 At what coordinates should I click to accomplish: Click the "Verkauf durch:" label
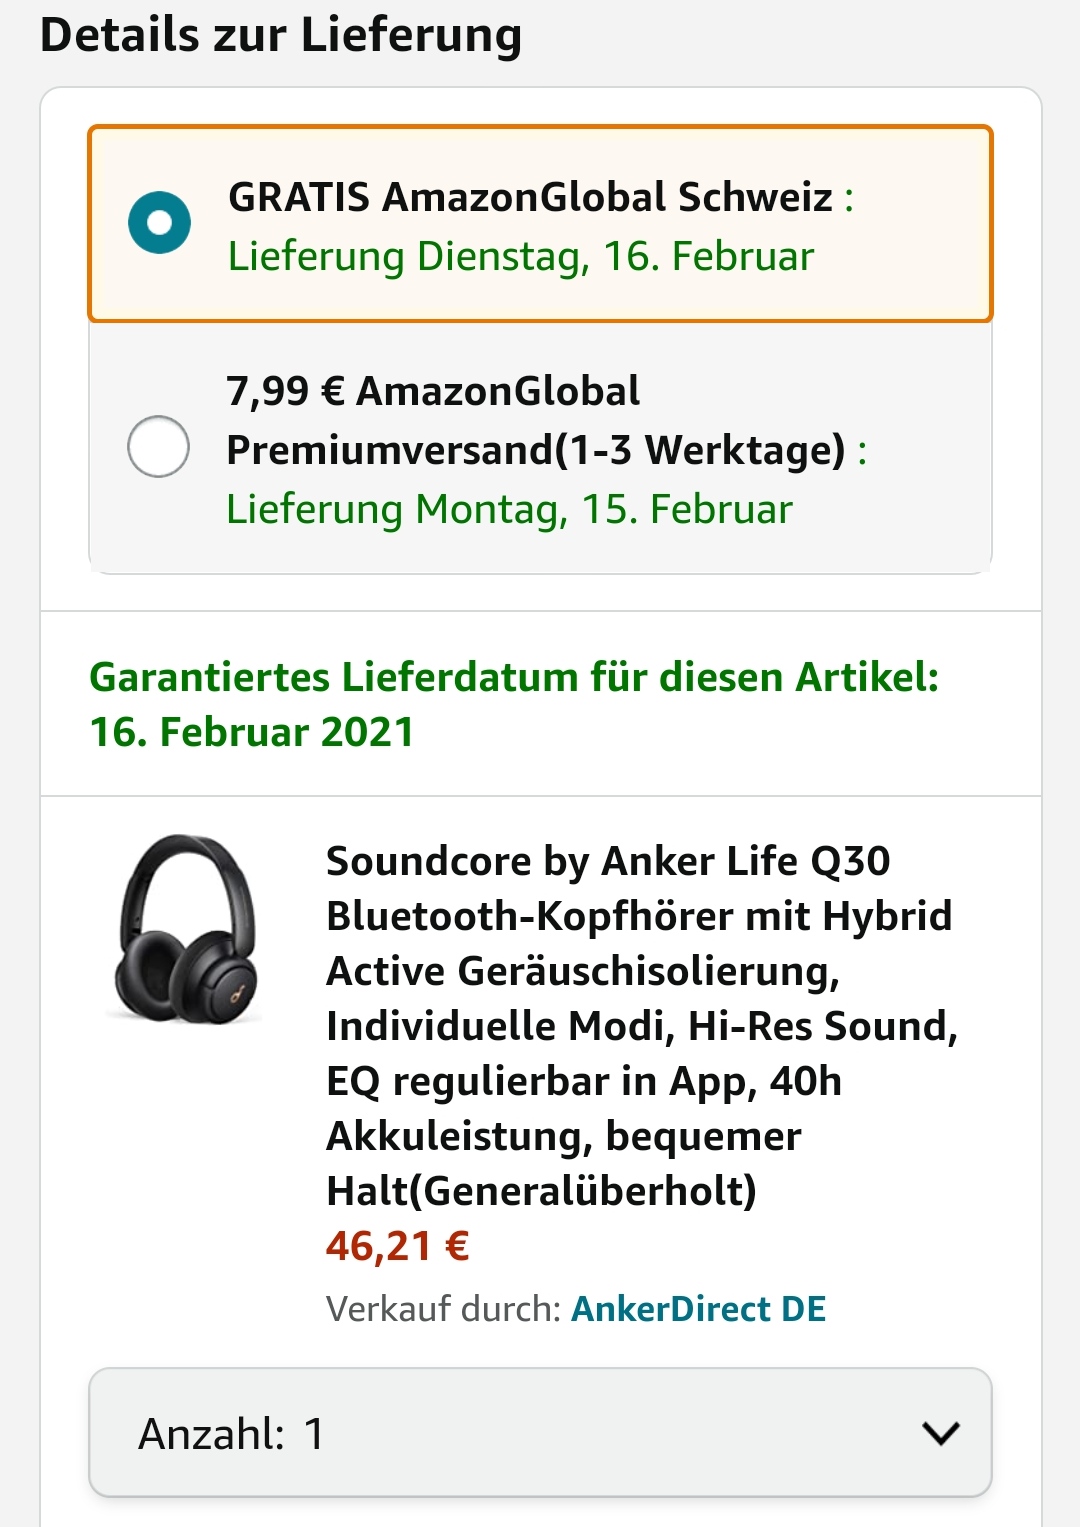[443, 1309]
